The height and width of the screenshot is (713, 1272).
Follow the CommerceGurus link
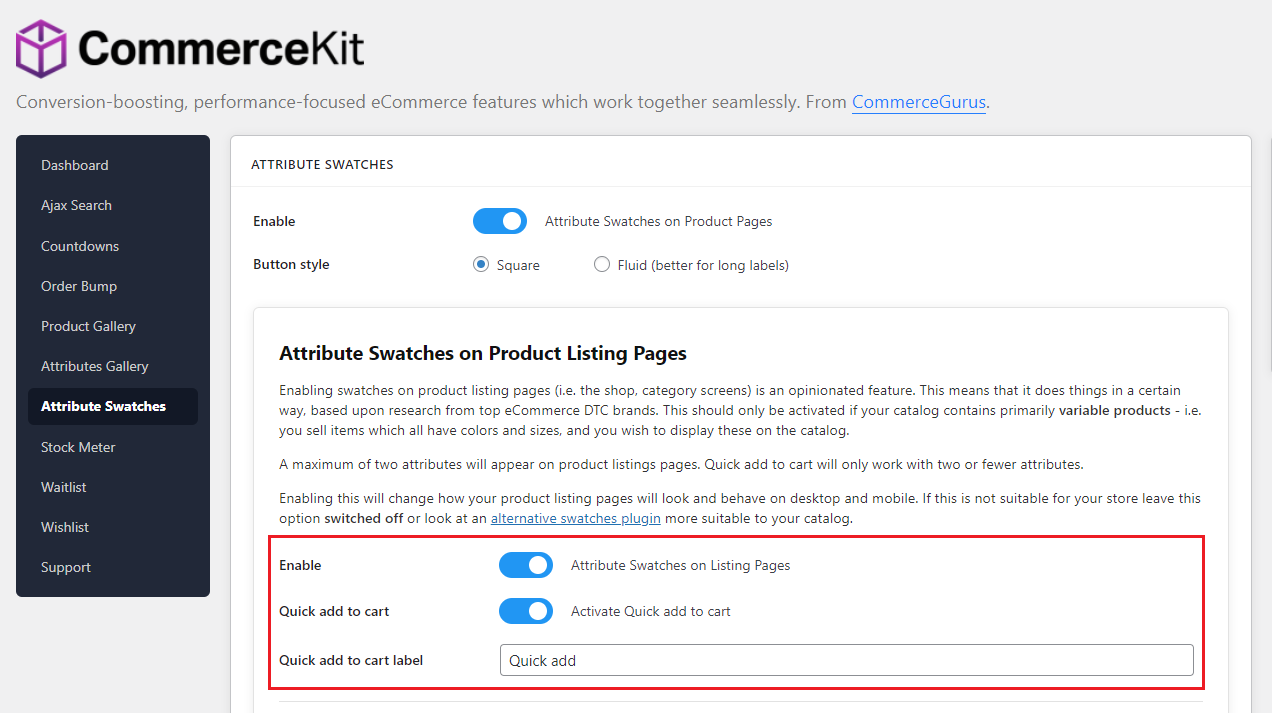click(919, 102)
